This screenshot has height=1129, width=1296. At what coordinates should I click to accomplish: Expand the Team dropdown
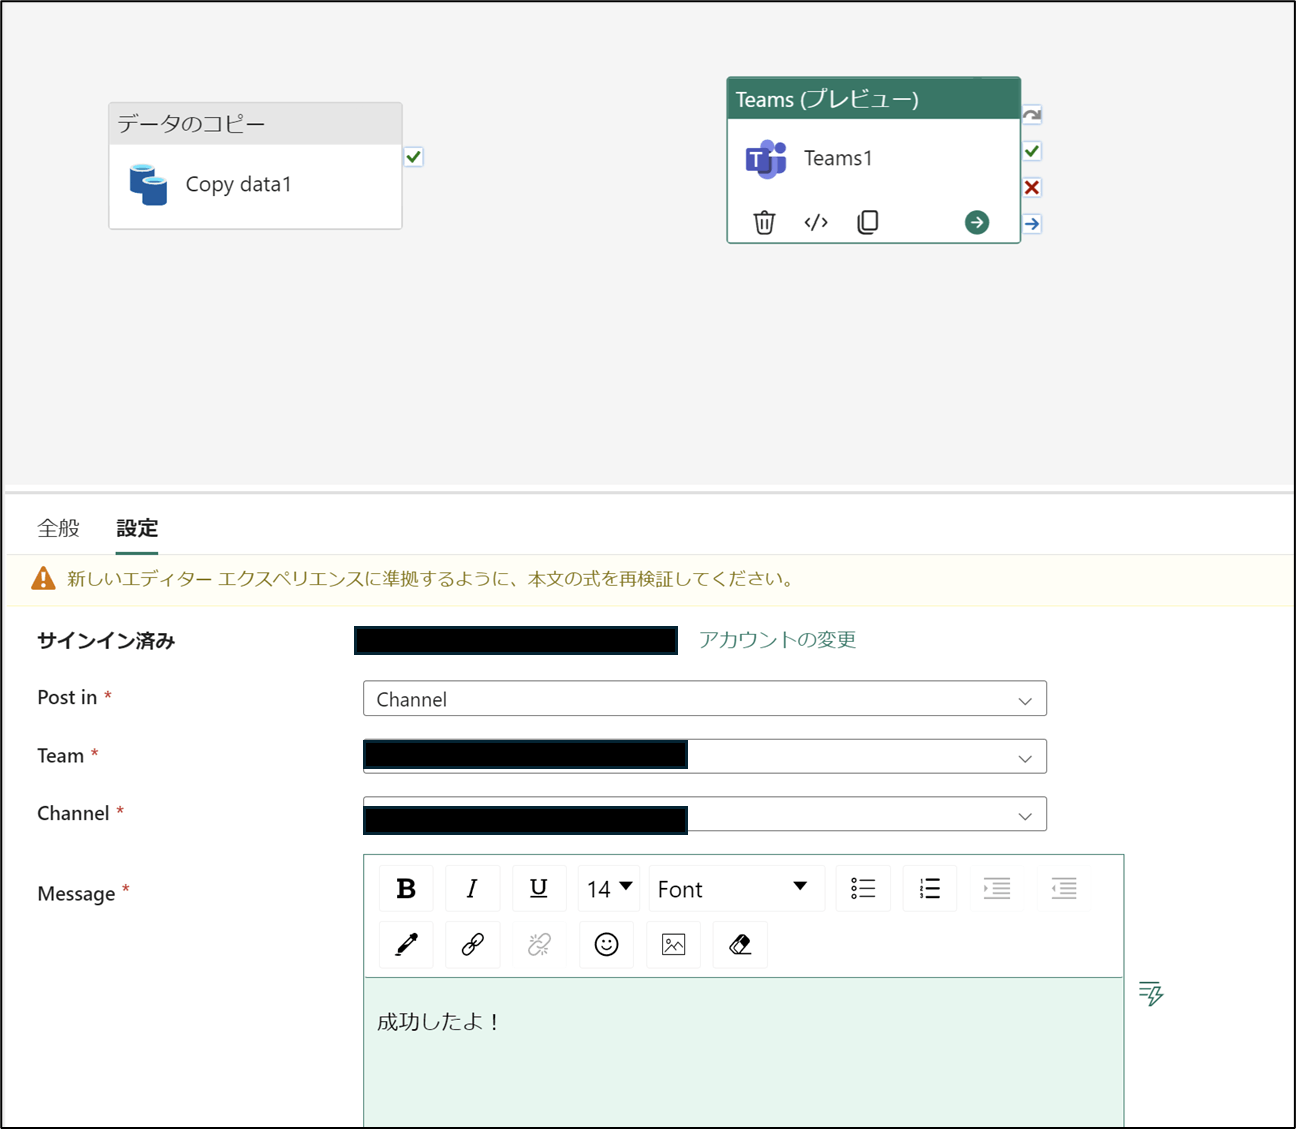point(705,756)
